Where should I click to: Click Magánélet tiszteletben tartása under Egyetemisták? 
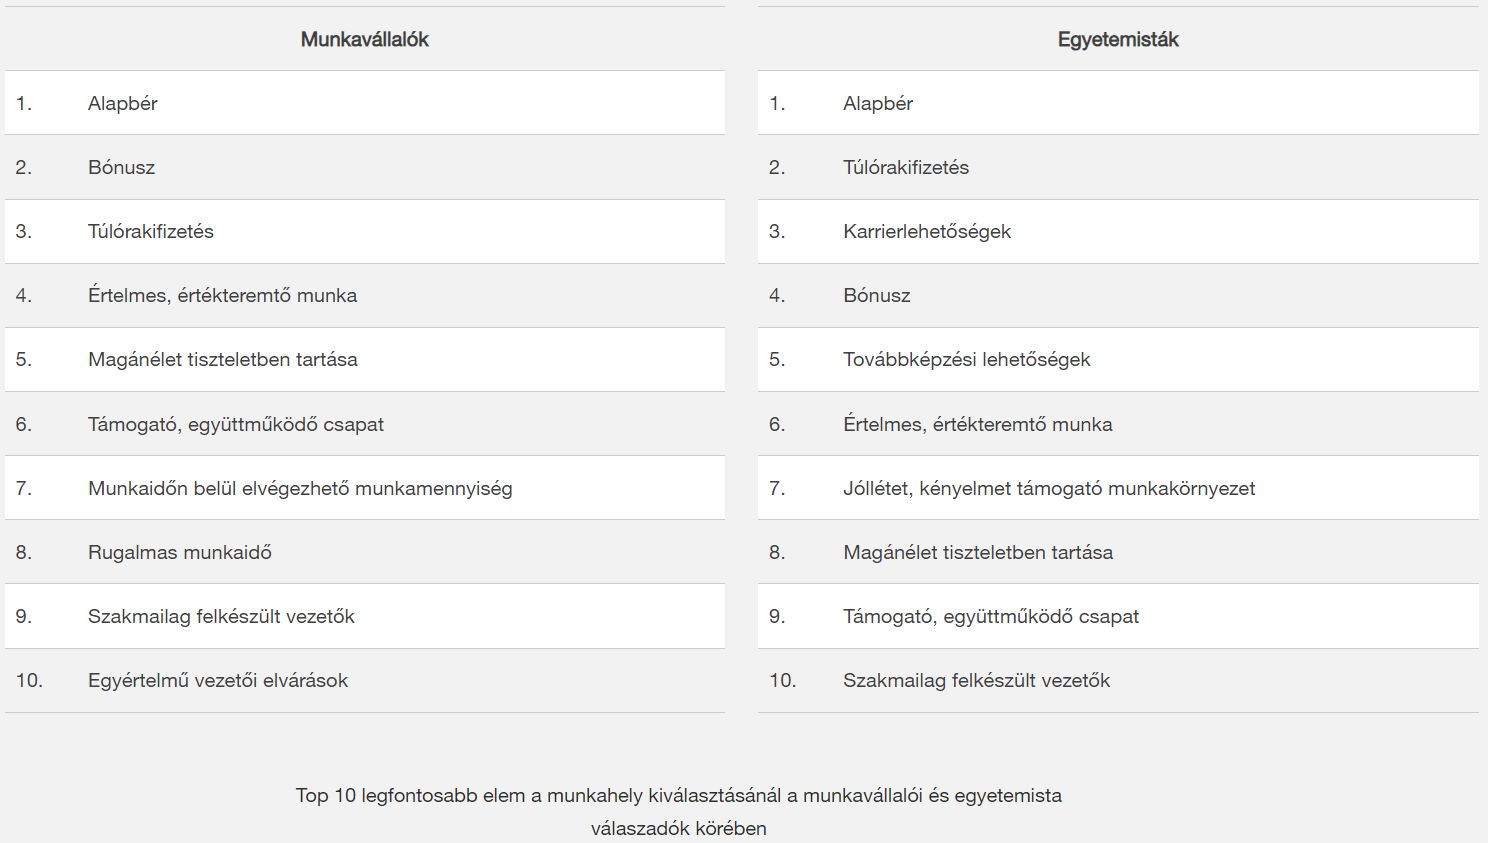point(977,552)
